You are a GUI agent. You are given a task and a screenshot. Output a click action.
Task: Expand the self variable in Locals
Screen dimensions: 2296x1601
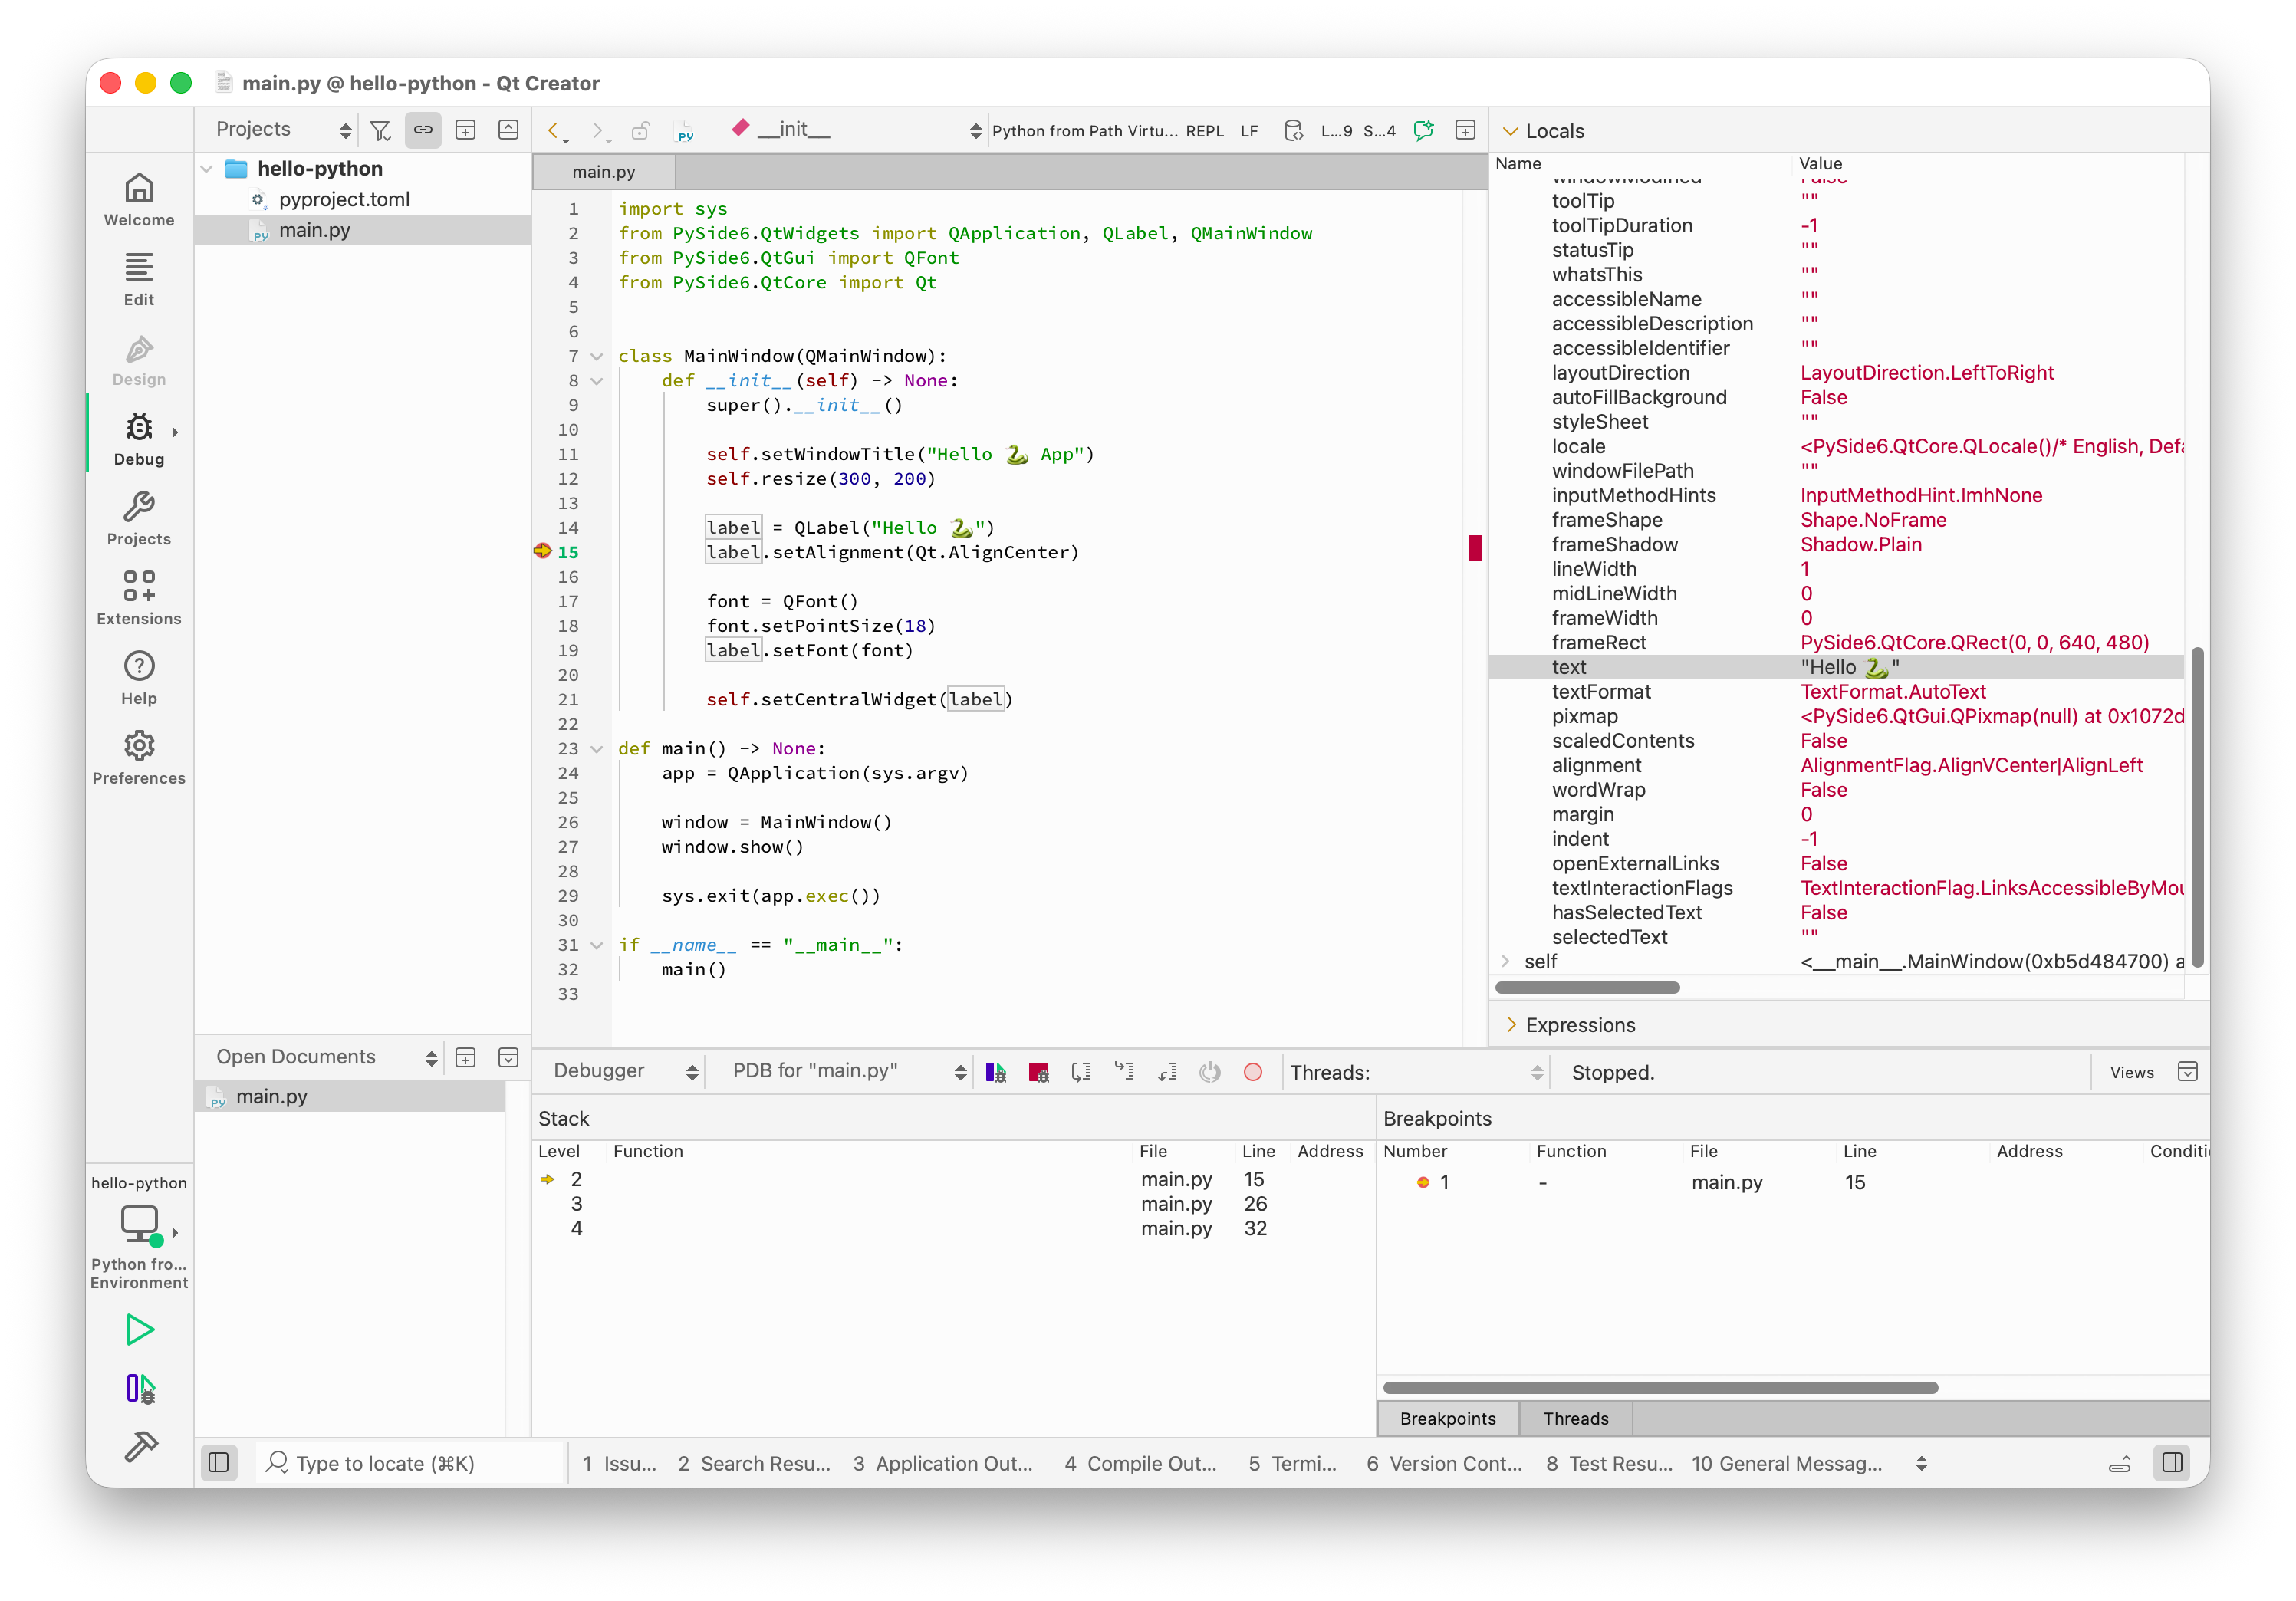point(1505,961)
